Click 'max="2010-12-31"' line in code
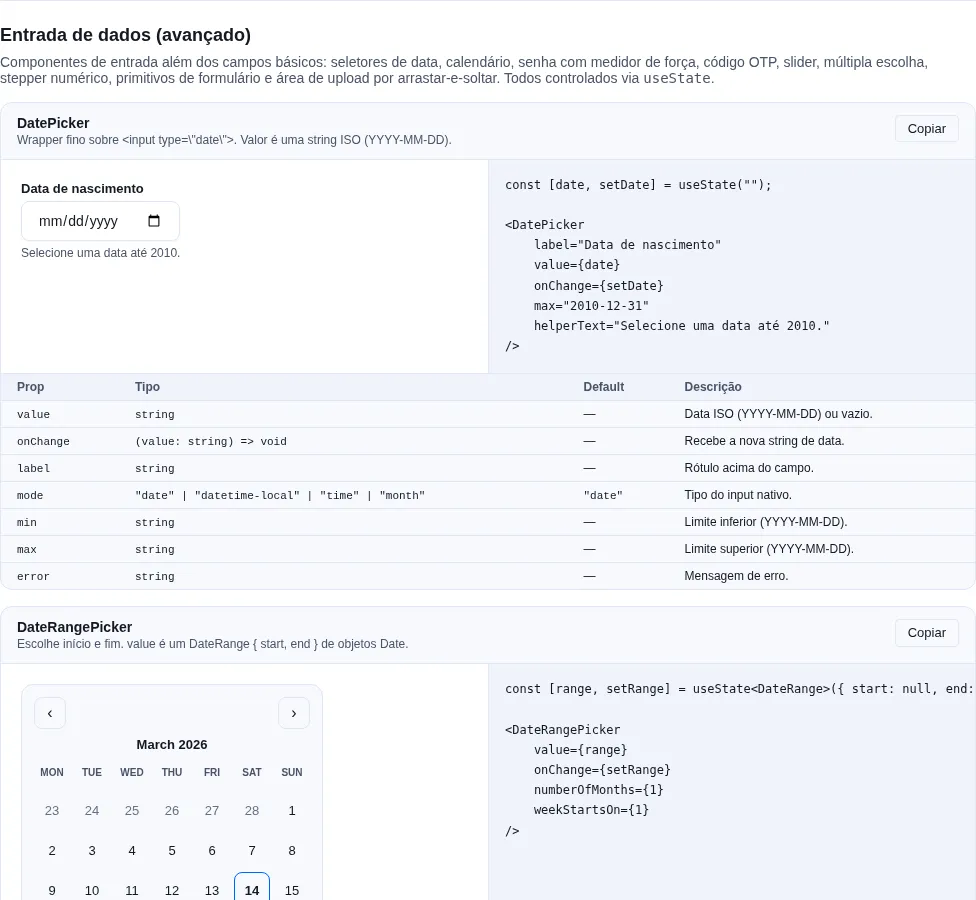Viewport: 976px width, 900px height. pos(591,306)
